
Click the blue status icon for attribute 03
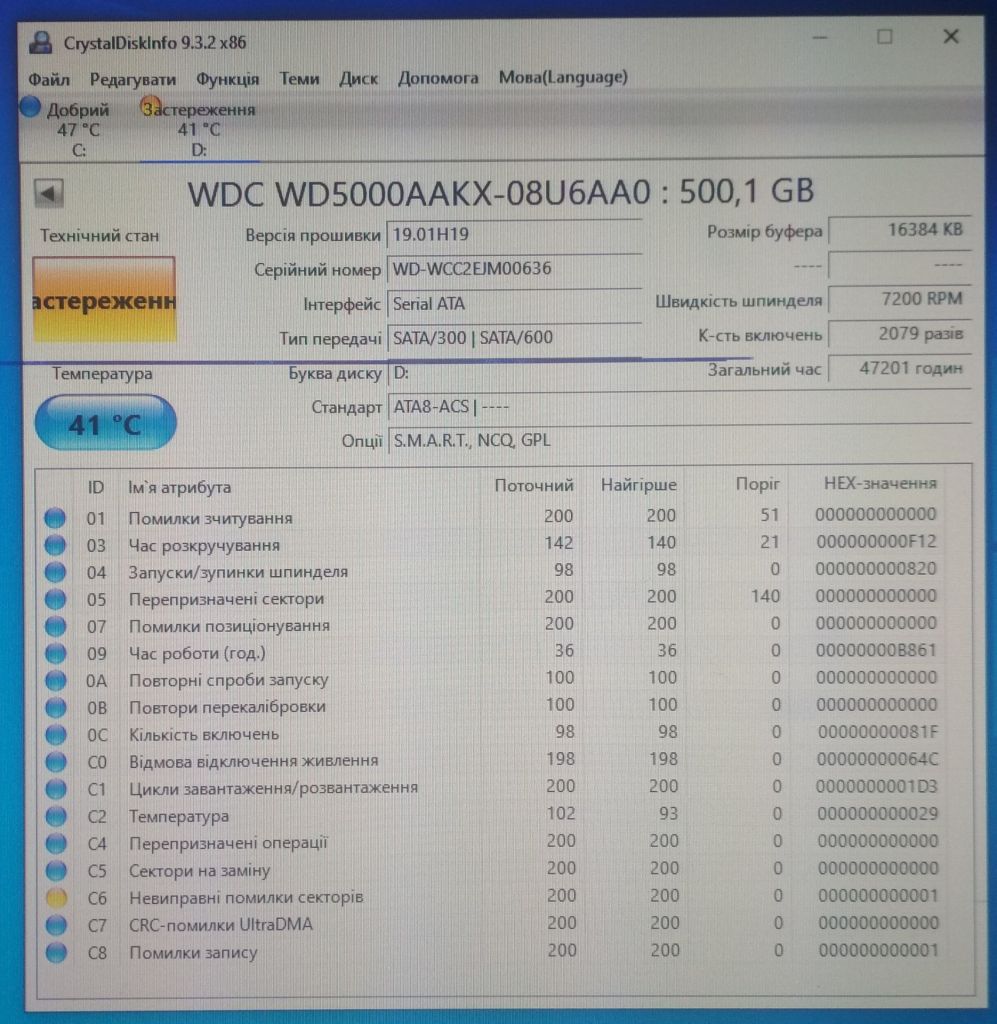[x=55, y=545]
